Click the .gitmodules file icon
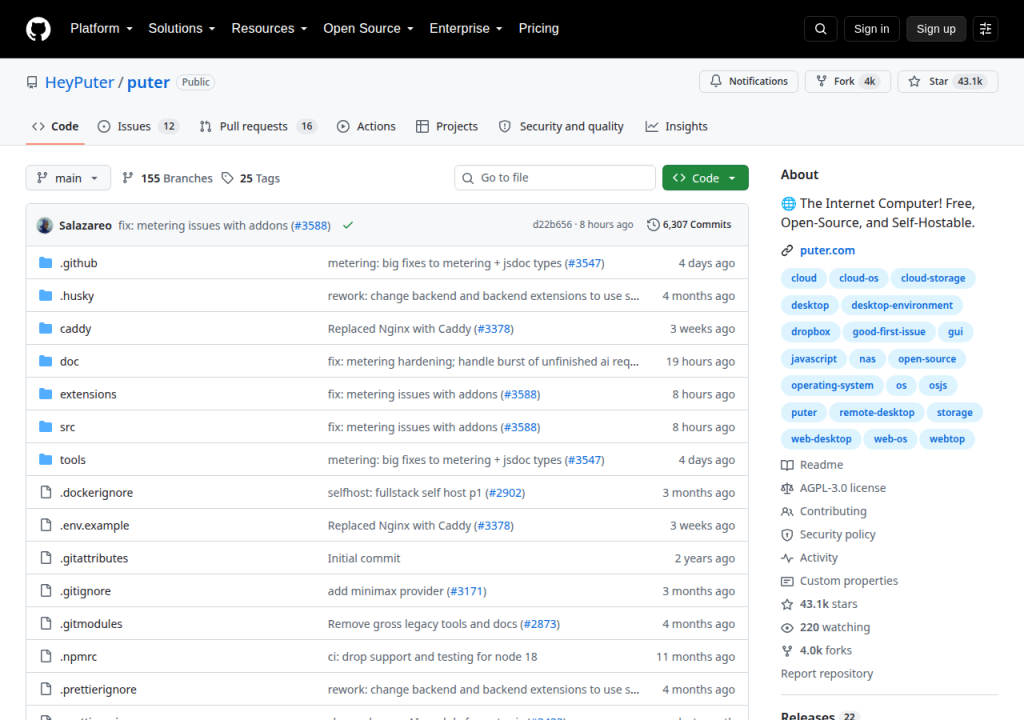This screenshot has width=1024, height=720. click(x=46, y=623)
